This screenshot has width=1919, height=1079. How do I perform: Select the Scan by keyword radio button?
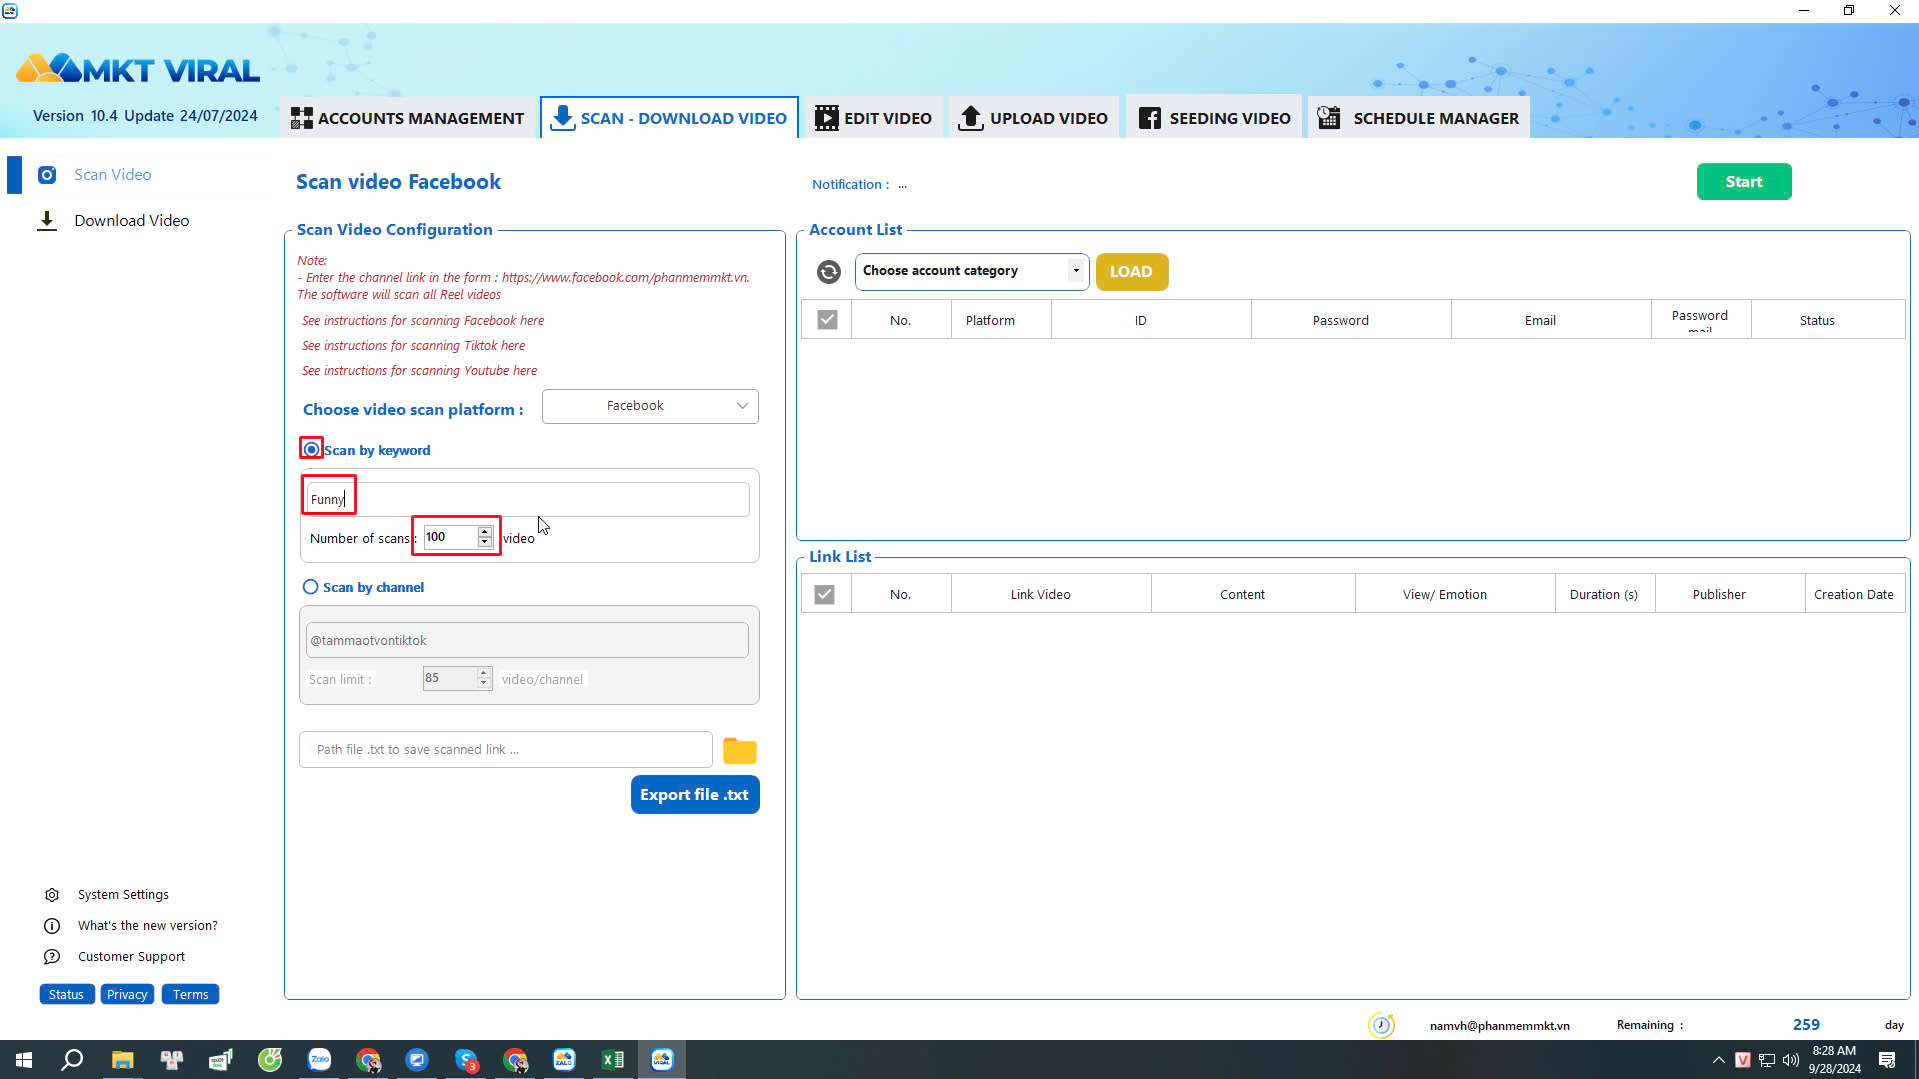click(x=312, y=450)
